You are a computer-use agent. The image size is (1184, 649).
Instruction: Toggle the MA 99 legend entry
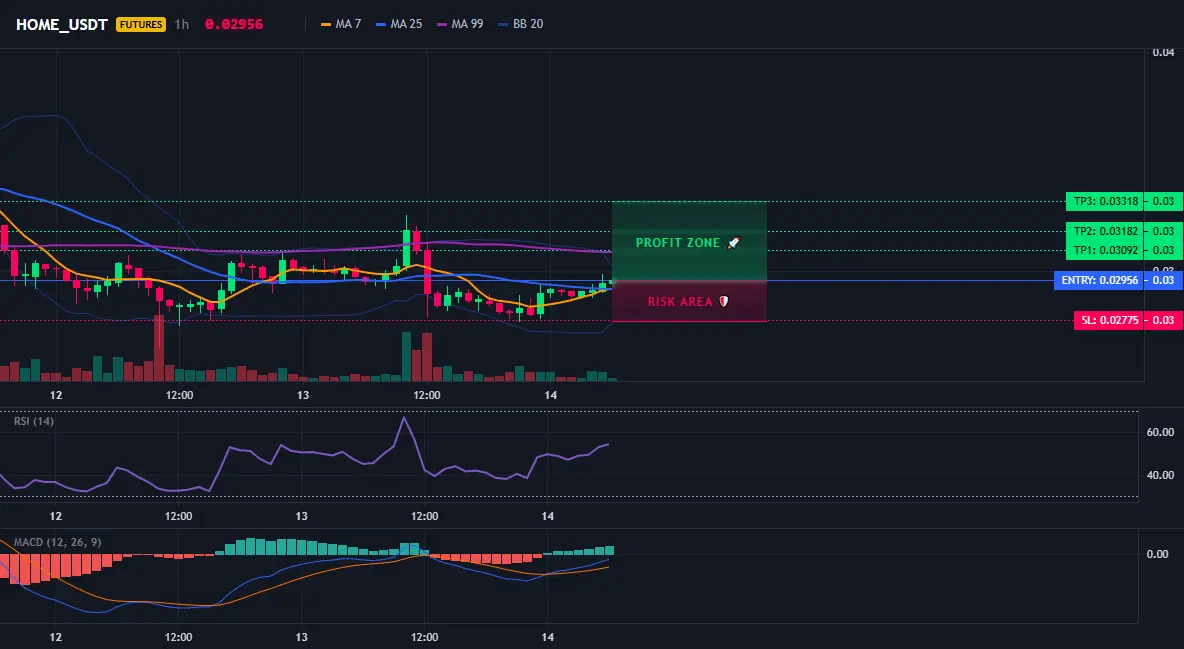point(460,24)
